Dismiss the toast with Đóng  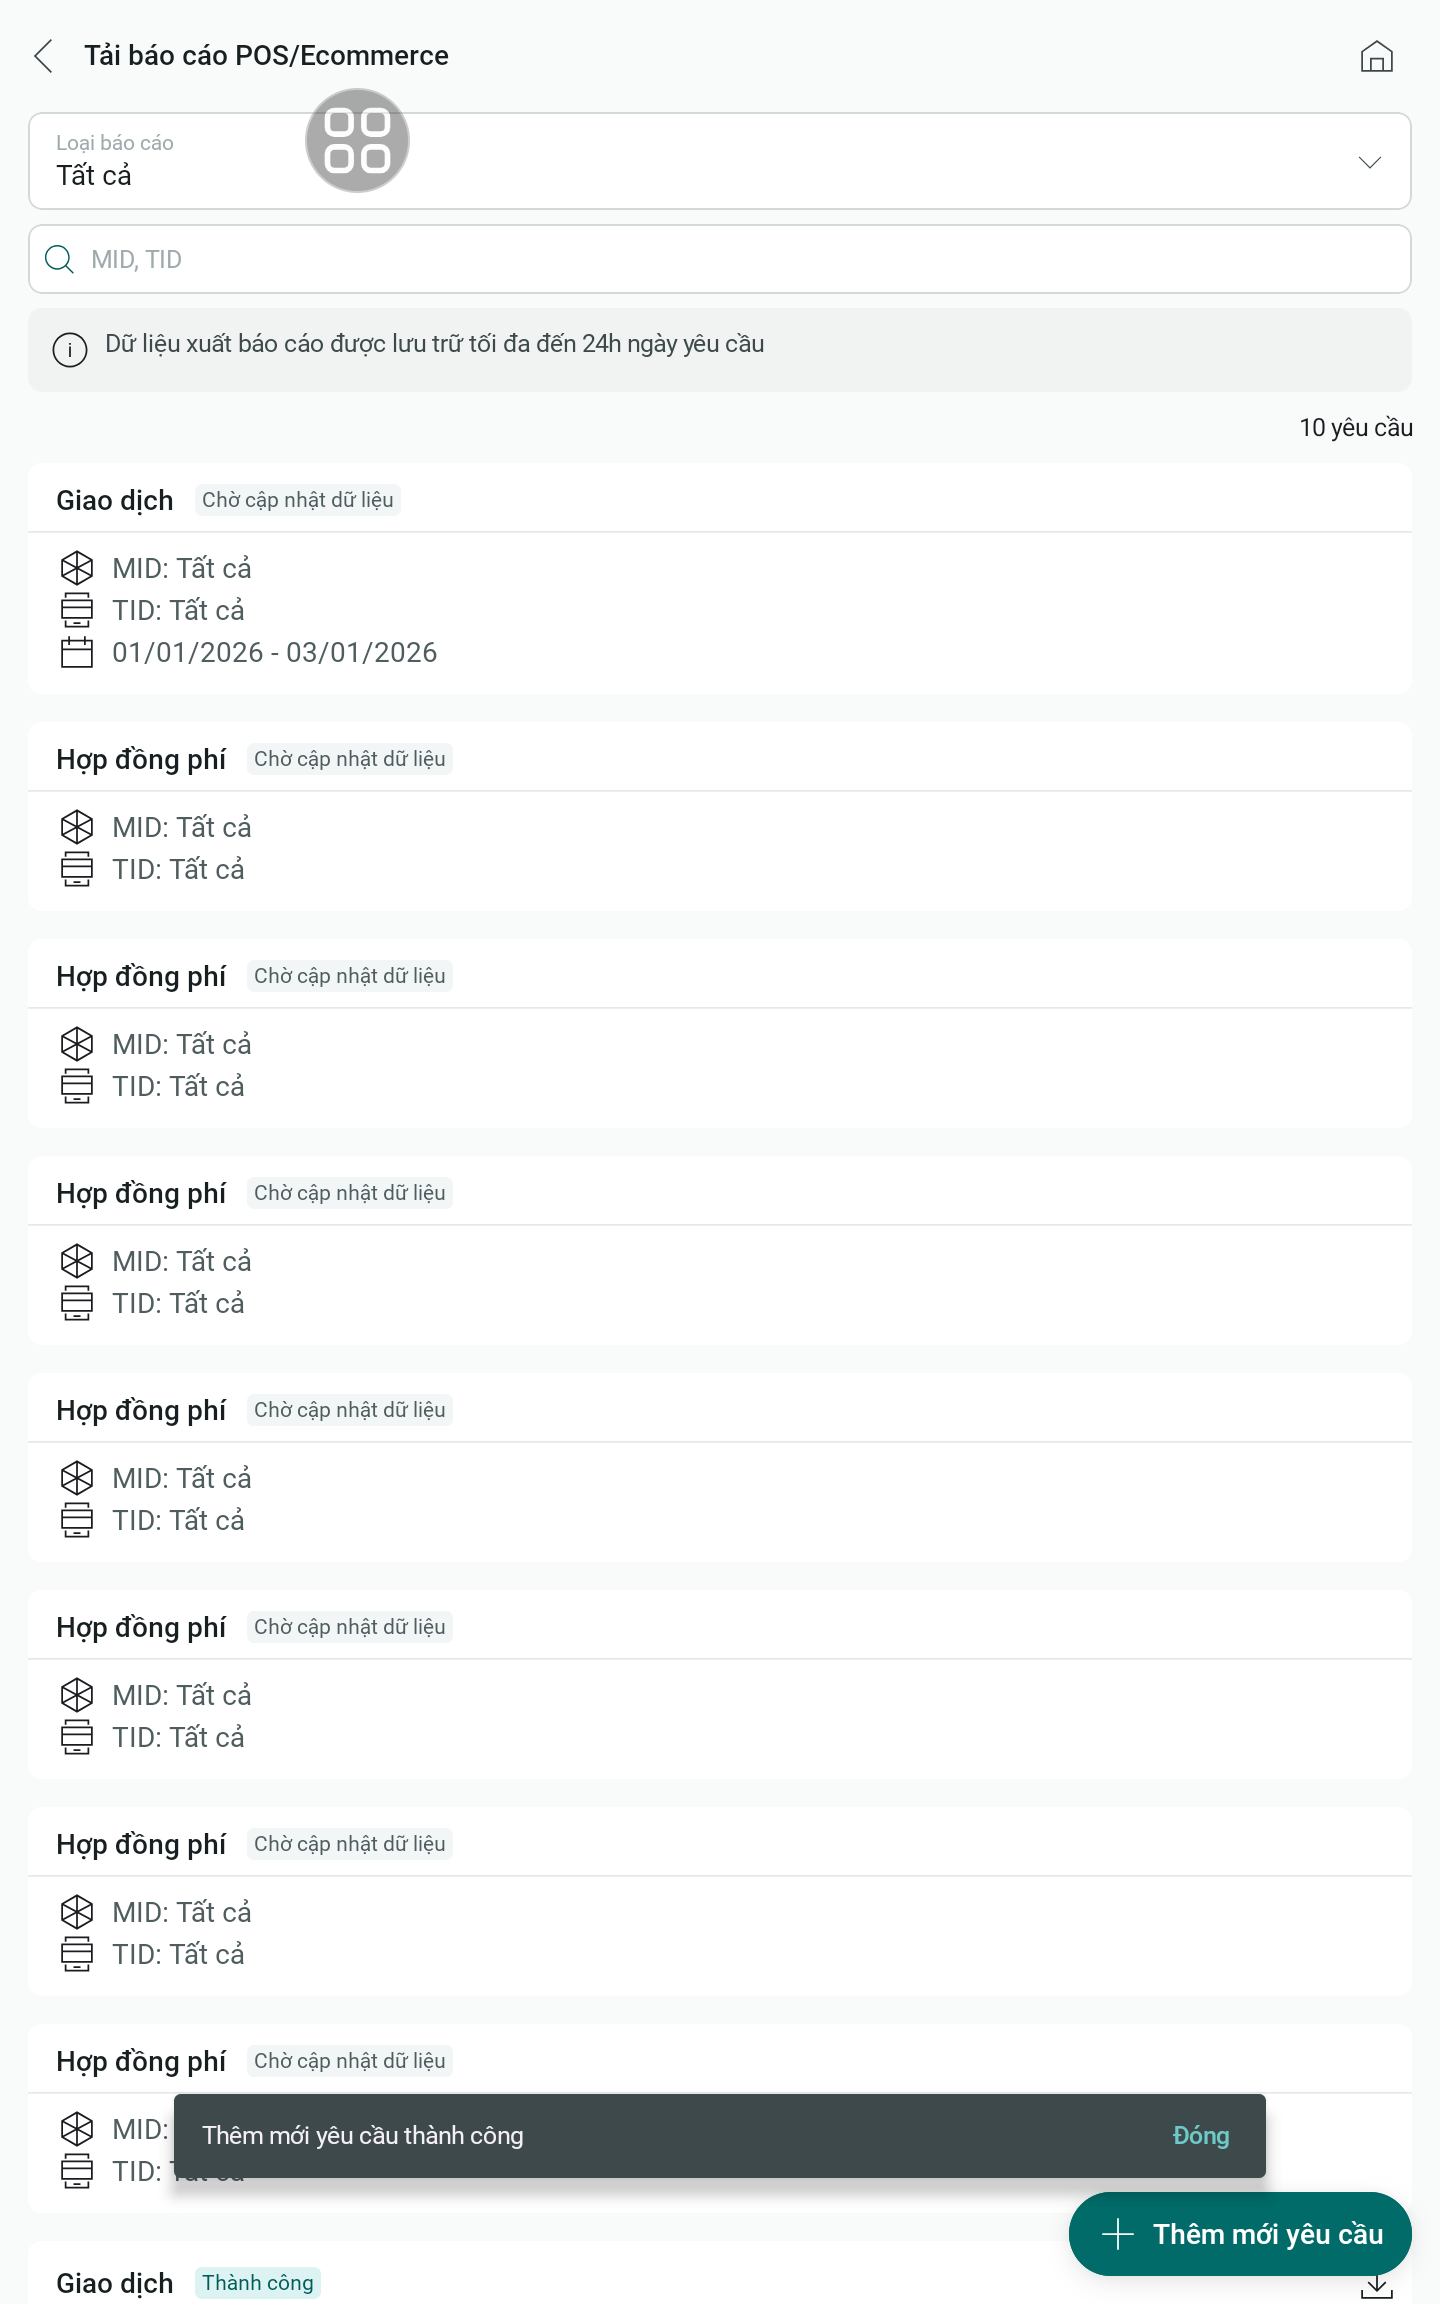coord(1200,2136)
